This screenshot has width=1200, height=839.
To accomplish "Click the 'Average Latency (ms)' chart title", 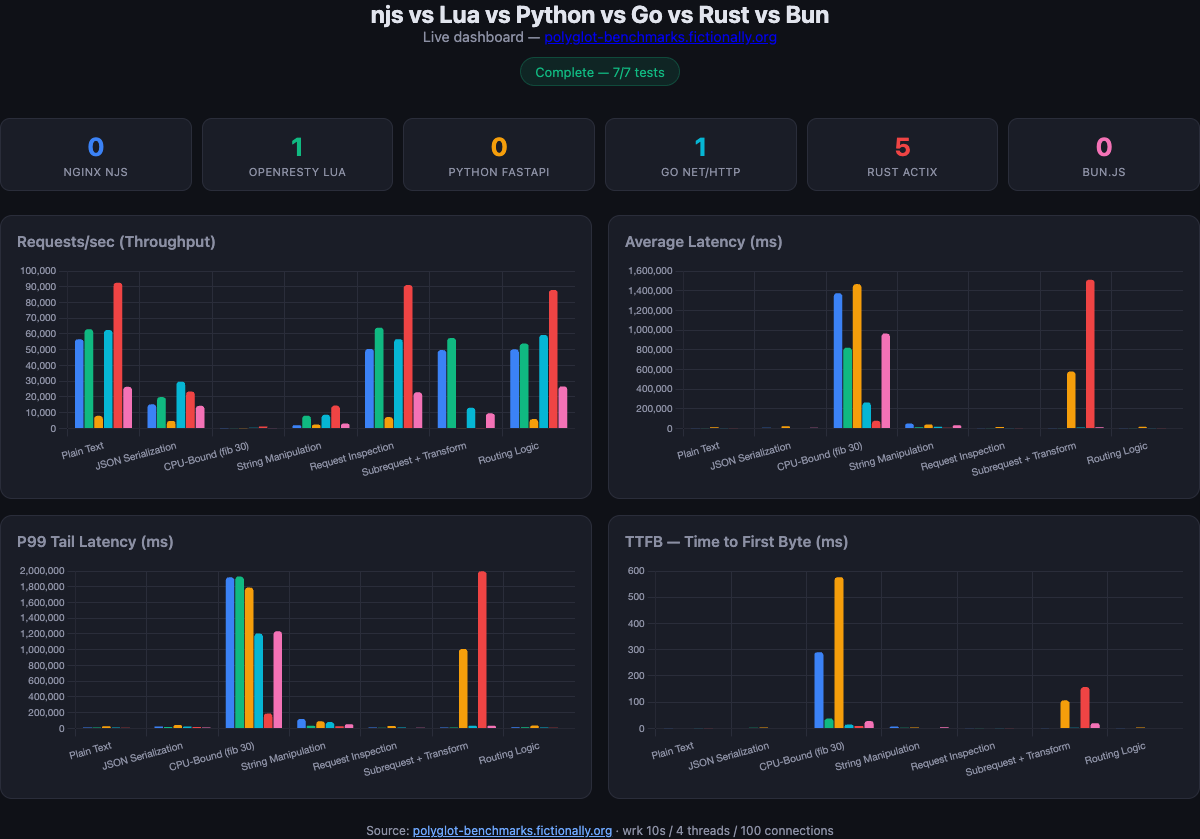I will [703, 241].
